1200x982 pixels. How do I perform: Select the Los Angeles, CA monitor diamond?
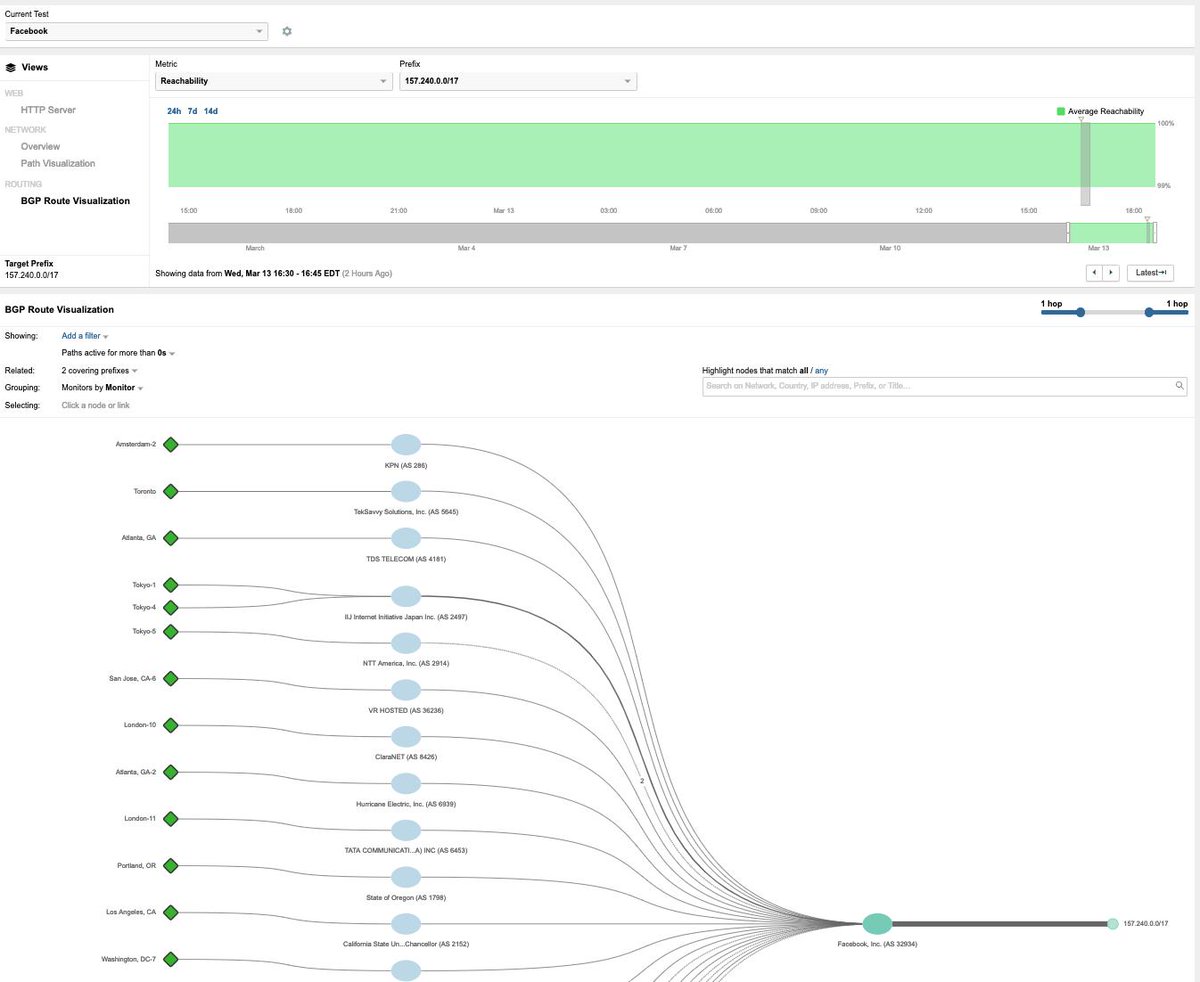170,912
